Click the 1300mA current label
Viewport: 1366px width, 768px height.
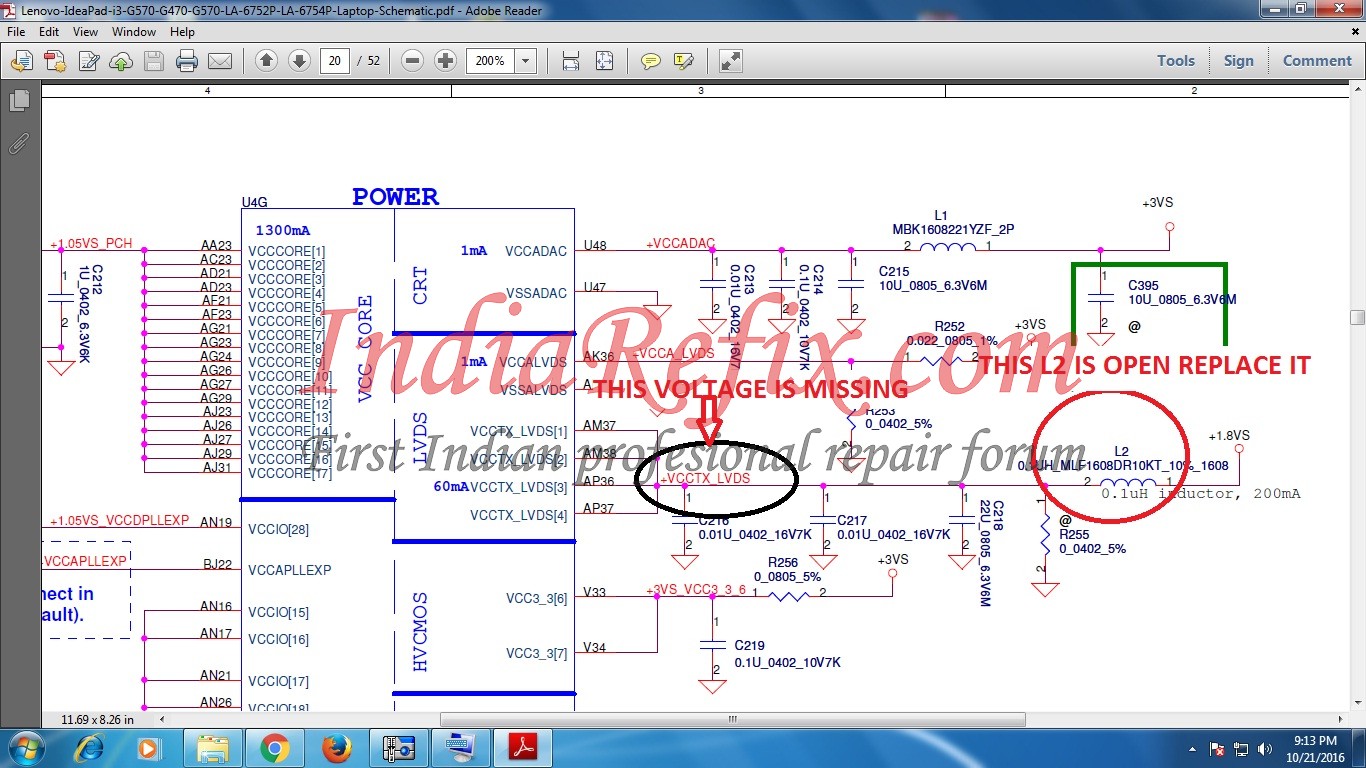pyautogui.click(x=282, y=230)
